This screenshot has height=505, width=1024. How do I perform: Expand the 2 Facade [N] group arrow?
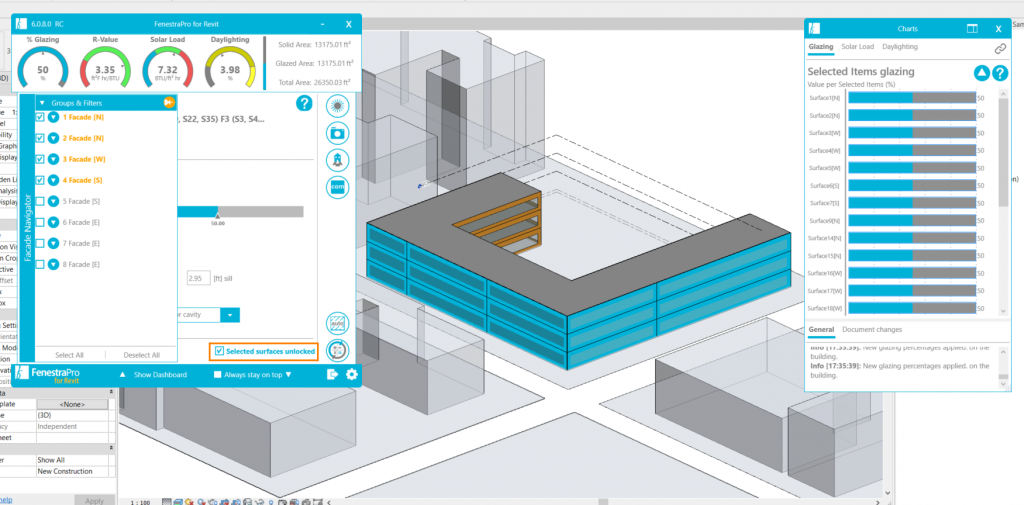tap(54, 138)
